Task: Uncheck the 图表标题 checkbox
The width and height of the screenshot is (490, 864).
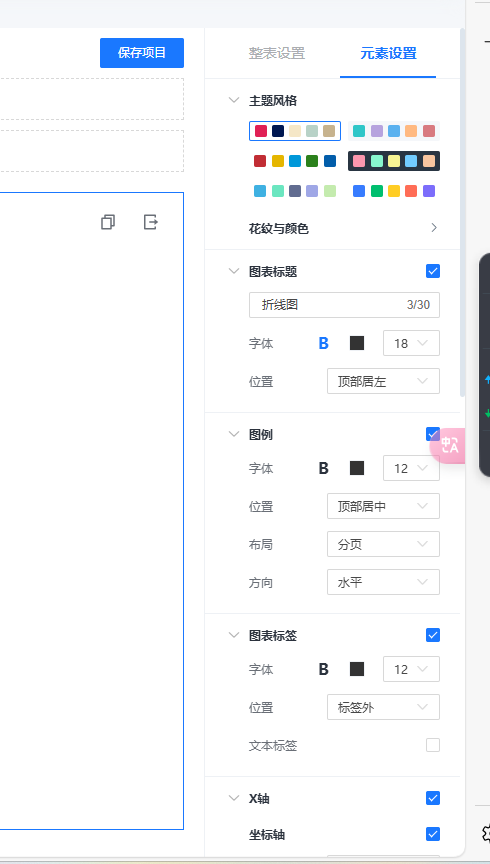Action: pos(433,271)
